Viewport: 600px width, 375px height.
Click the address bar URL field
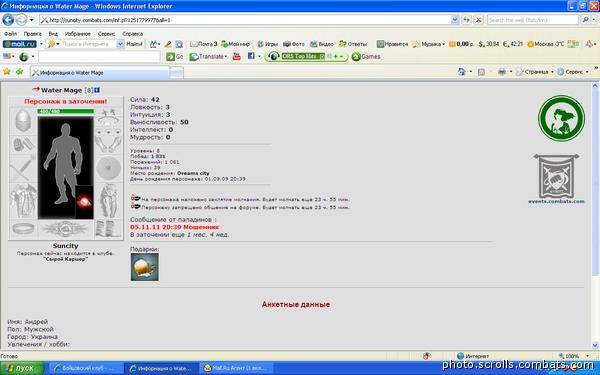(x=245, y=20)
